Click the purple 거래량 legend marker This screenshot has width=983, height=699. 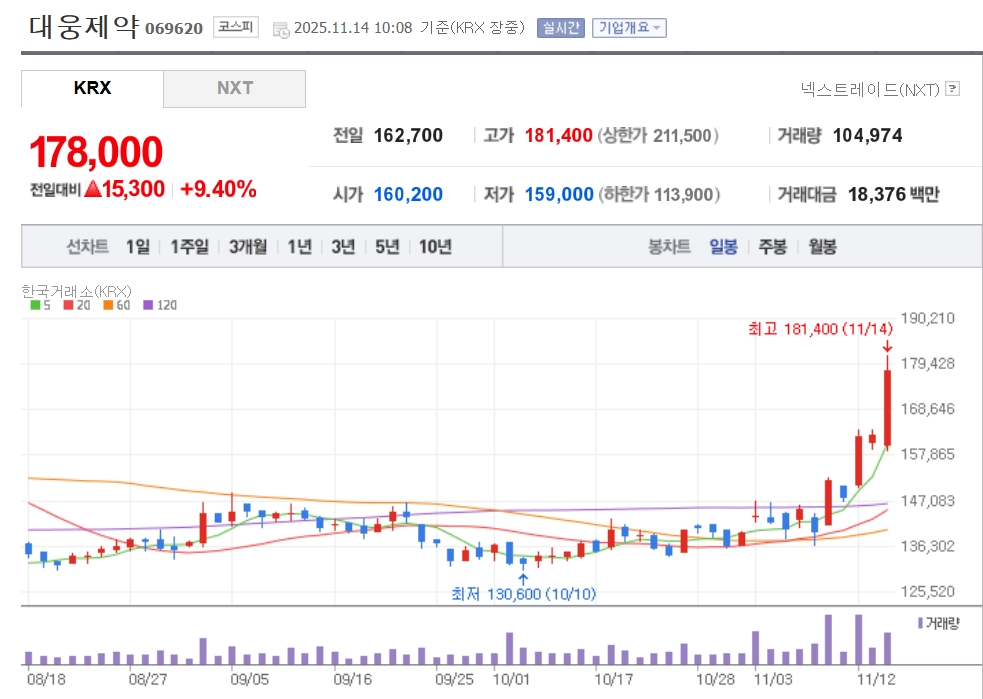[x=920, y=623]
